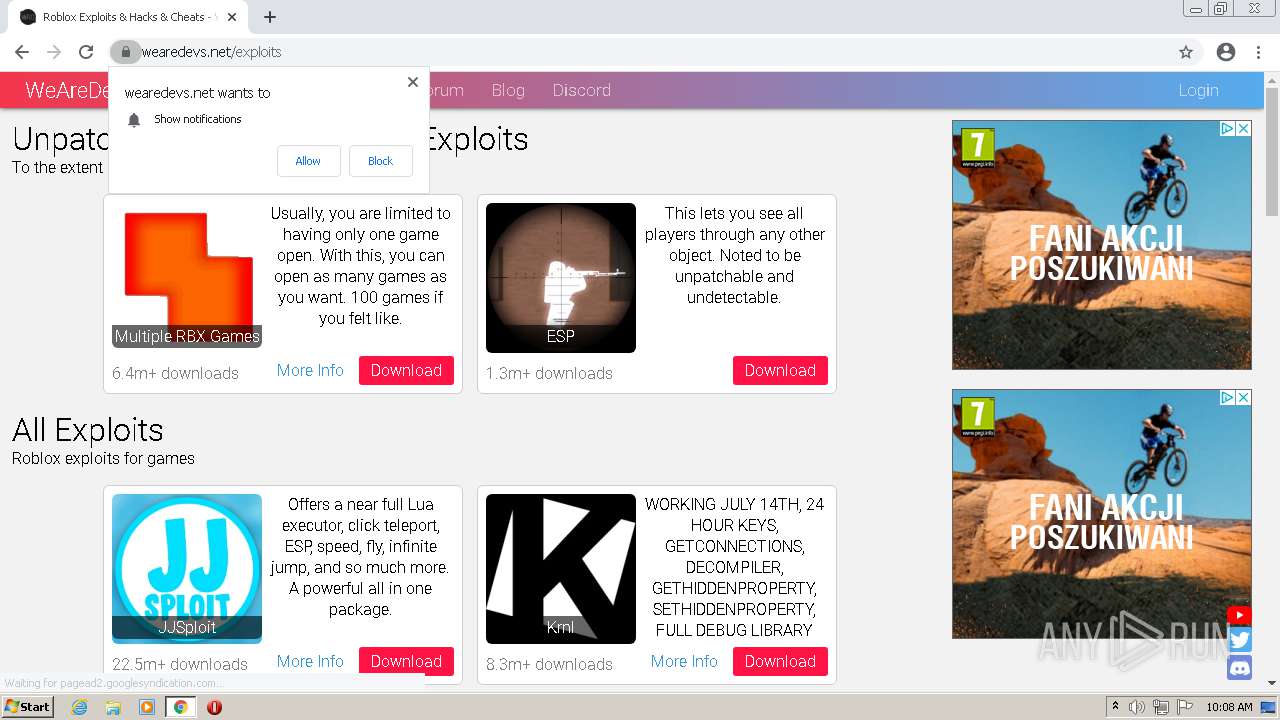Close the upper bike advertisement
Image resolution: width=1280 pixels, height=720 pixels.
[x=1244, y=129]
